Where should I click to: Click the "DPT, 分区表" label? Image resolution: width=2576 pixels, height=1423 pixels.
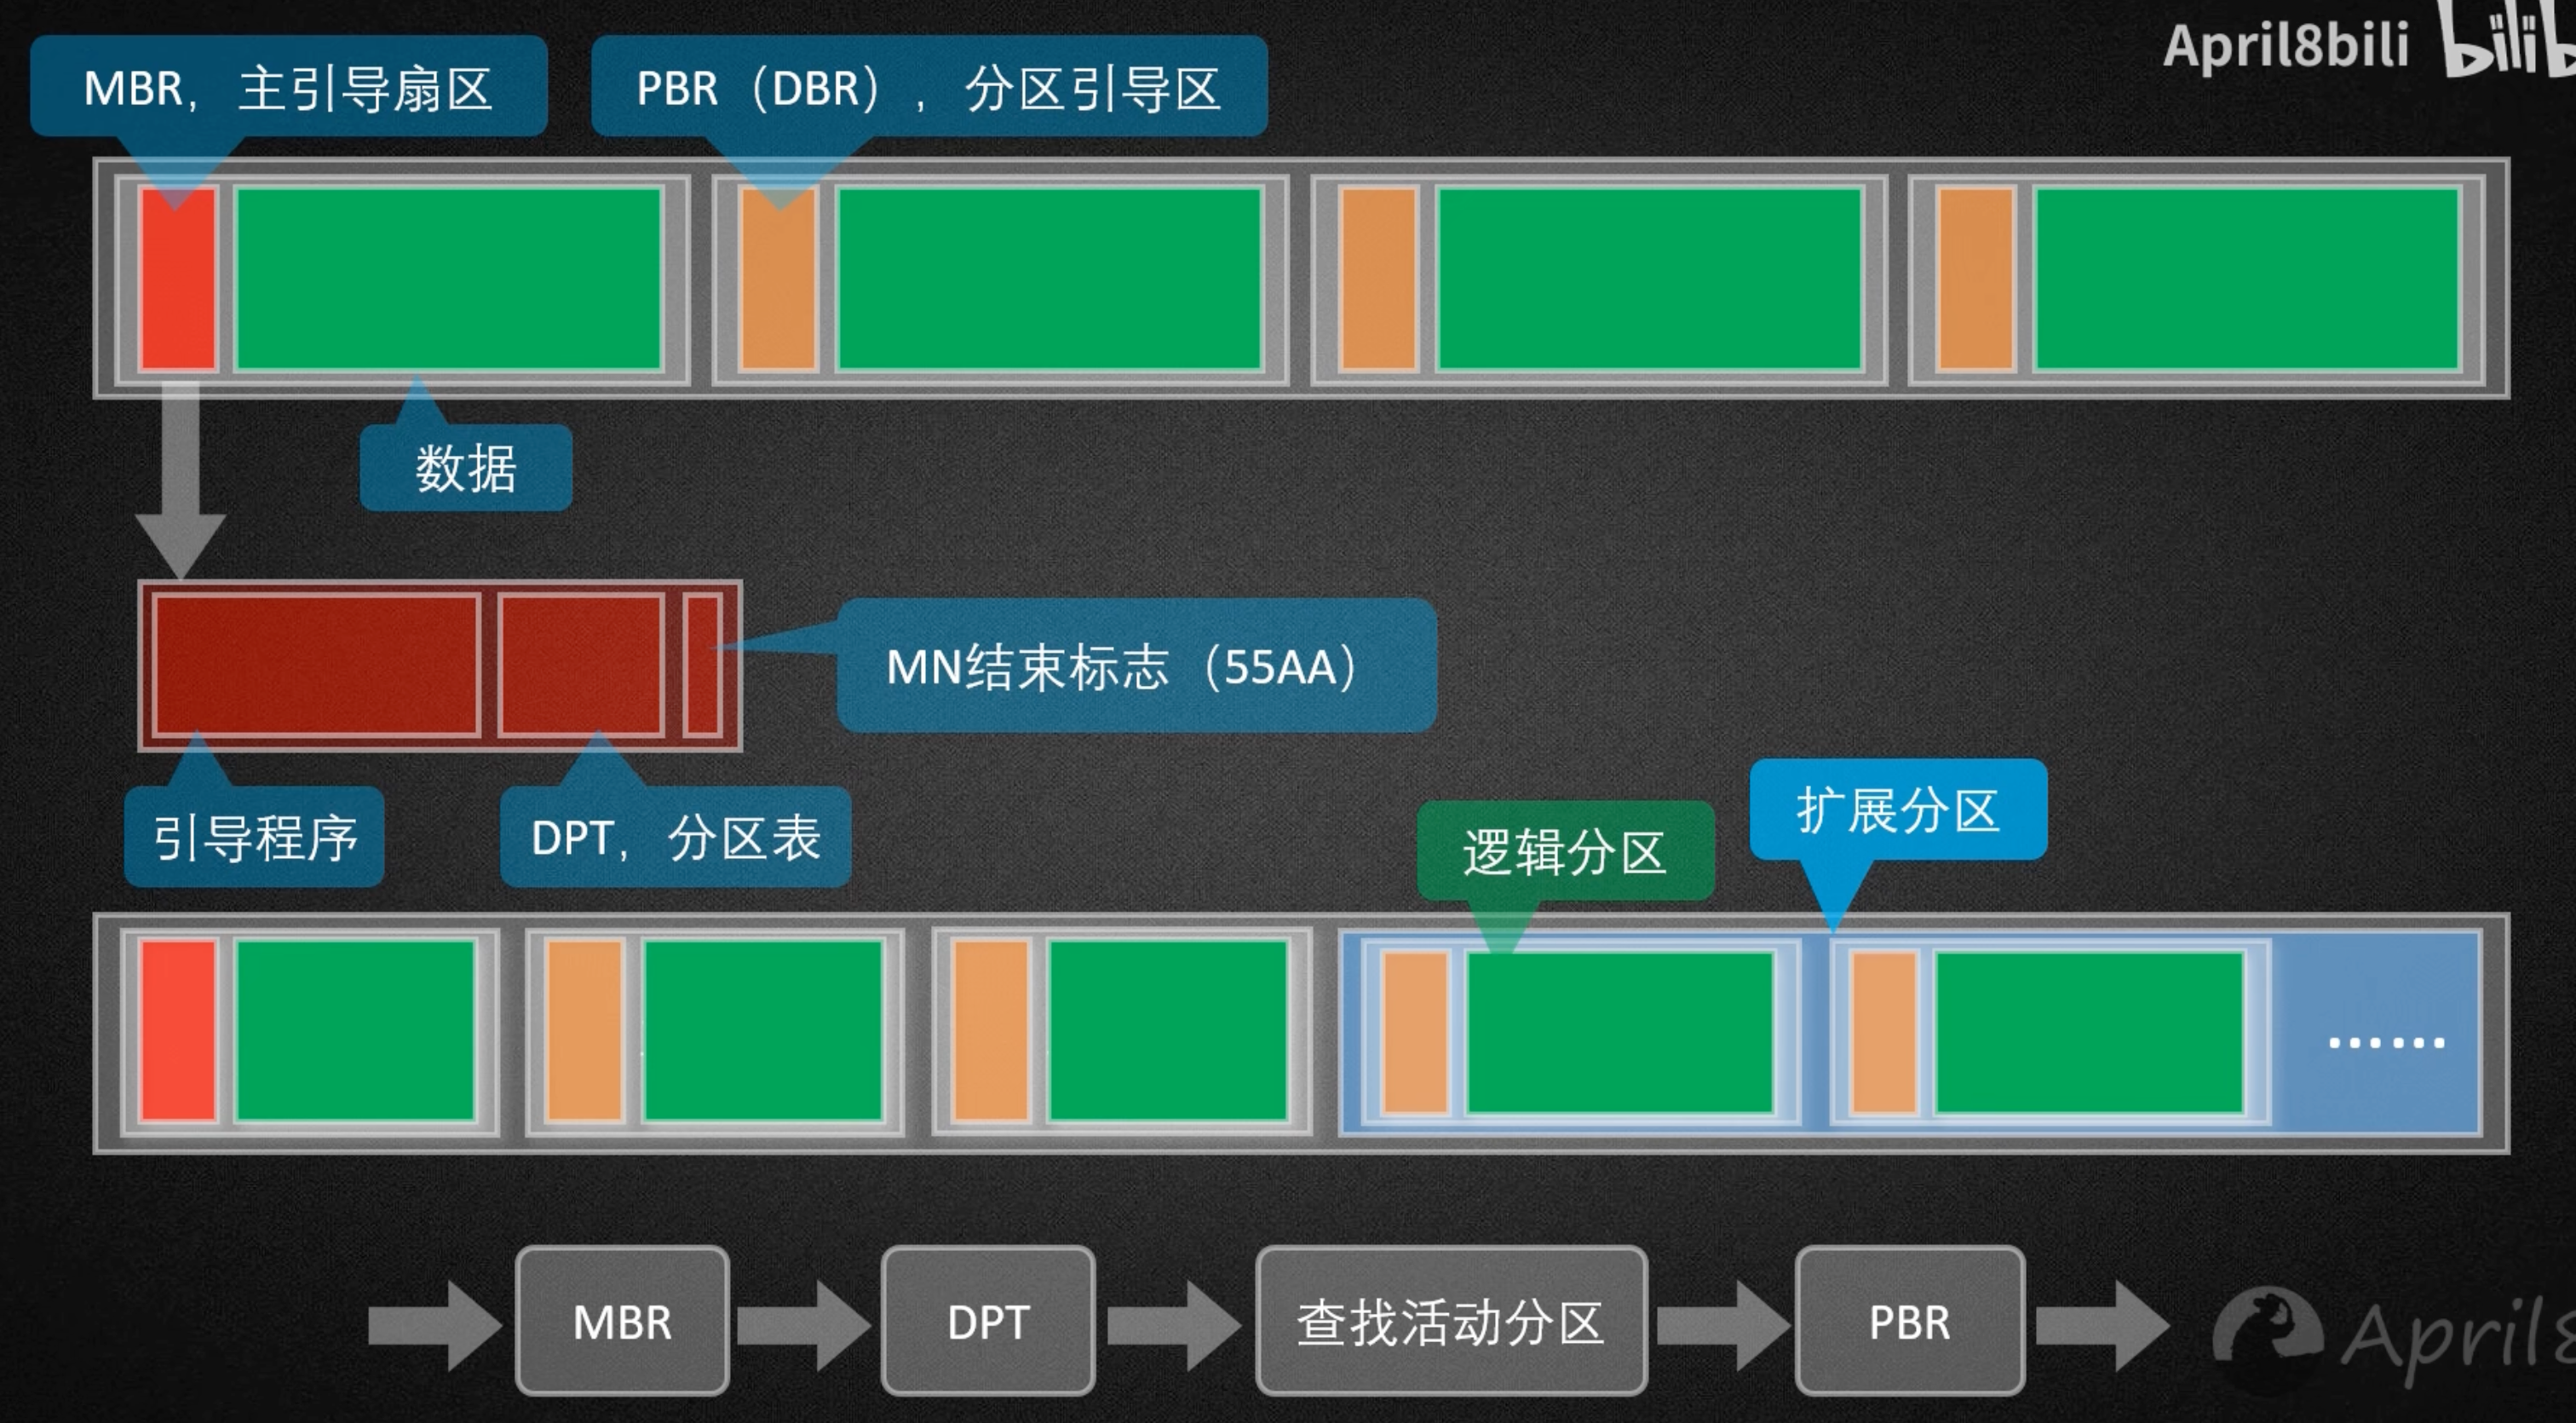click(676, 837)
